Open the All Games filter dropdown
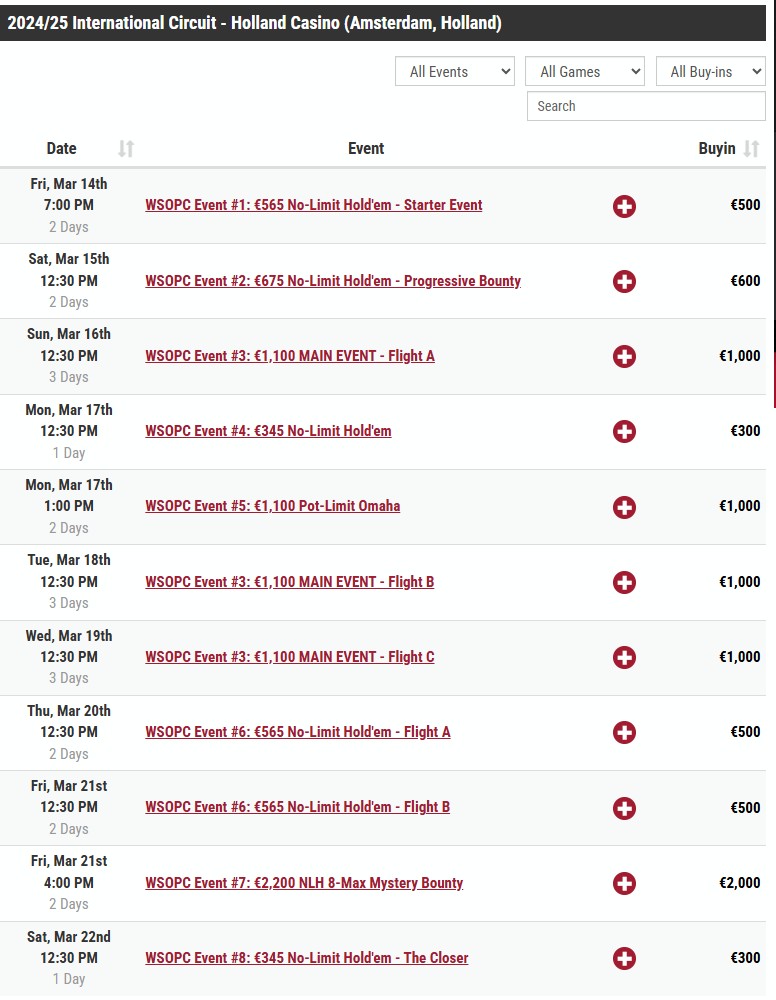 [x=585, y=71]
